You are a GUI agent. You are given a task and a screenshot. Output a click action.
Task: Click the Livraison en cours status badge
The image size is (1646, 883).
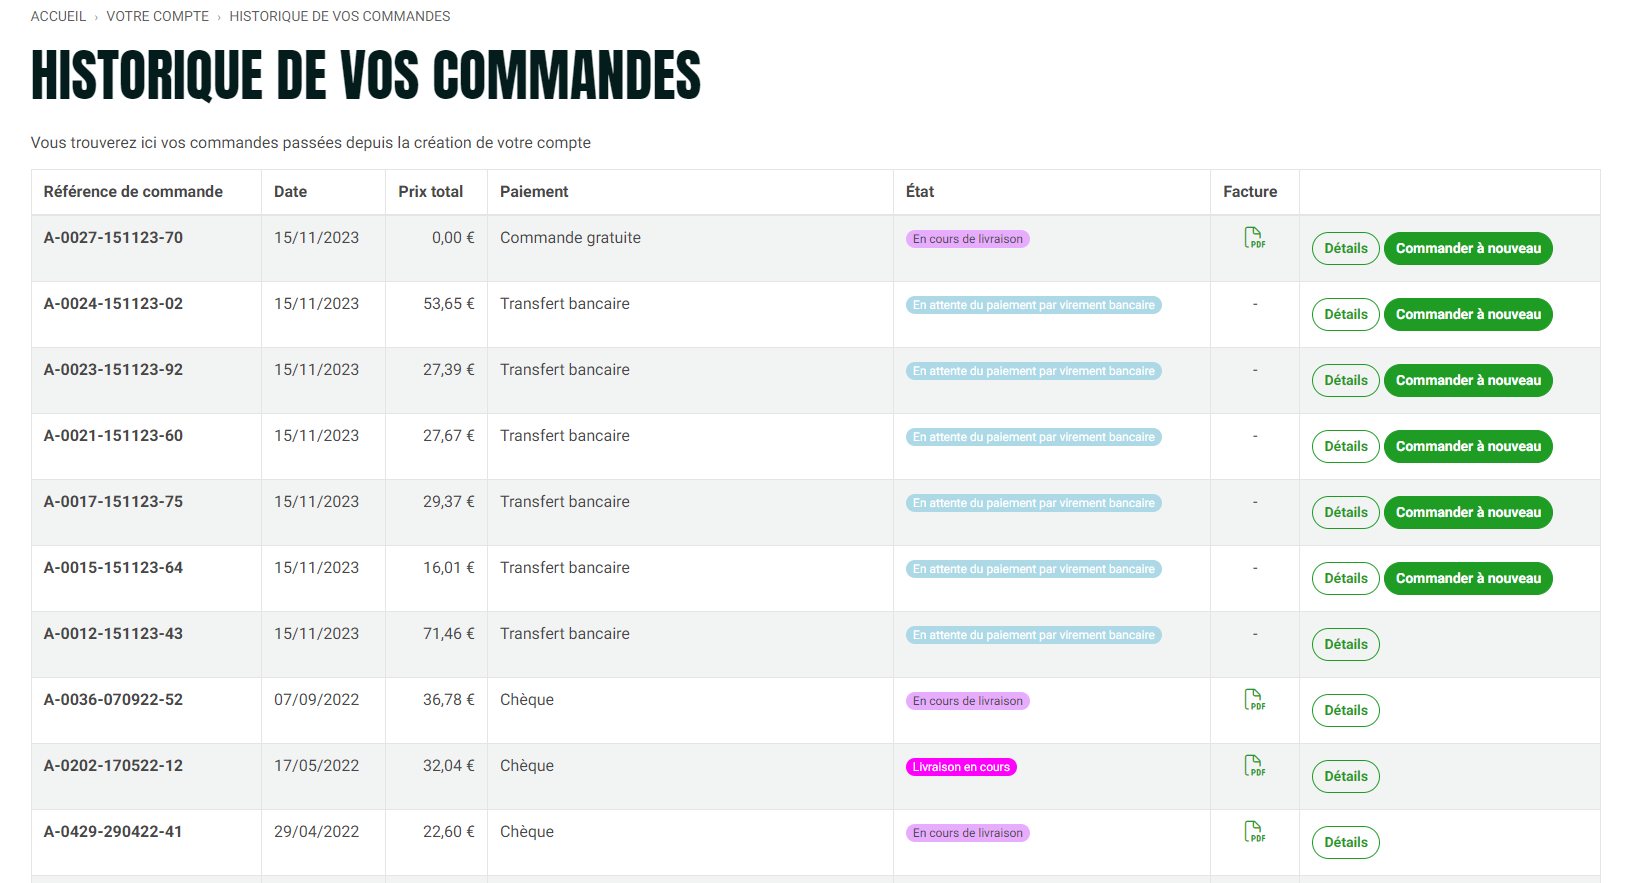point(961,767)
